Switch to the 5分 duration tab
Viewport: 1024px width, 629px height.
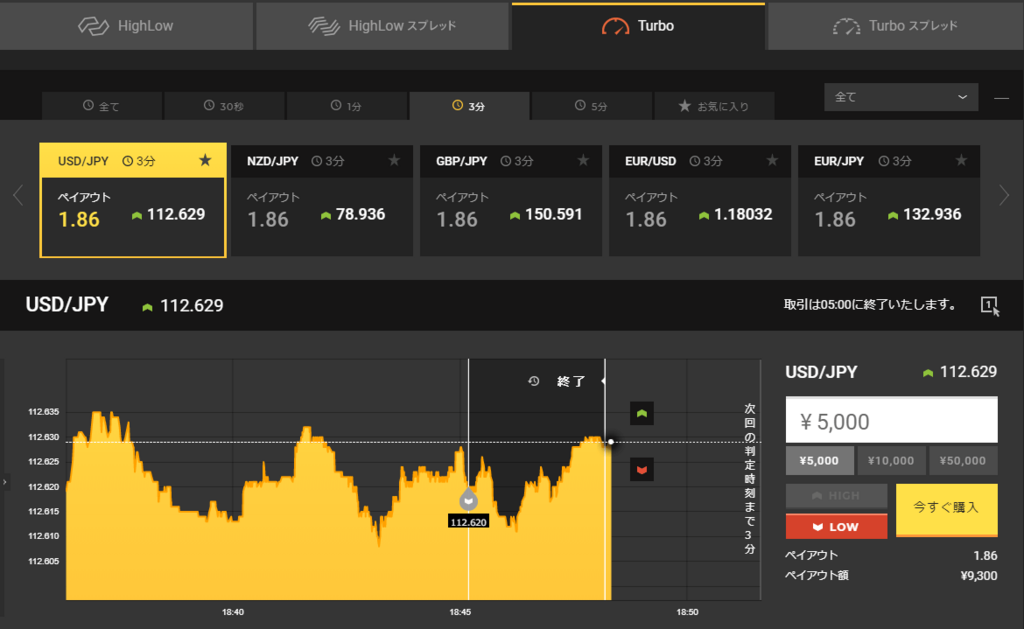[x=591, y=105]
